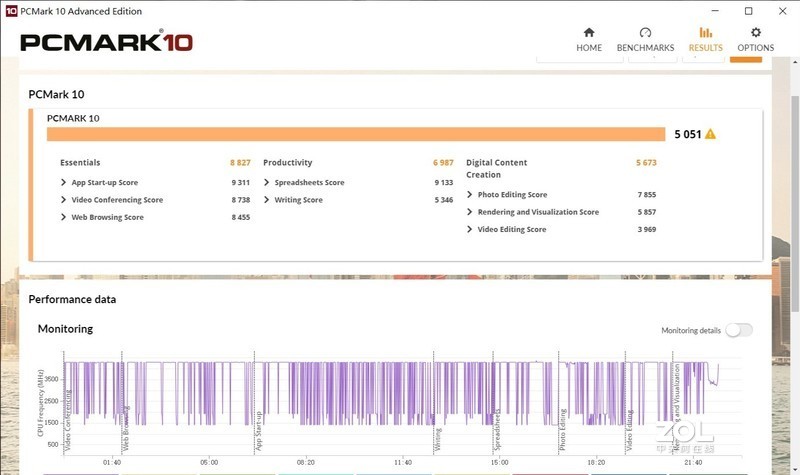800x475 pixels.
Task: Open the Benchmarks tab
Action: pyautogui.click(x=645, y=40)
